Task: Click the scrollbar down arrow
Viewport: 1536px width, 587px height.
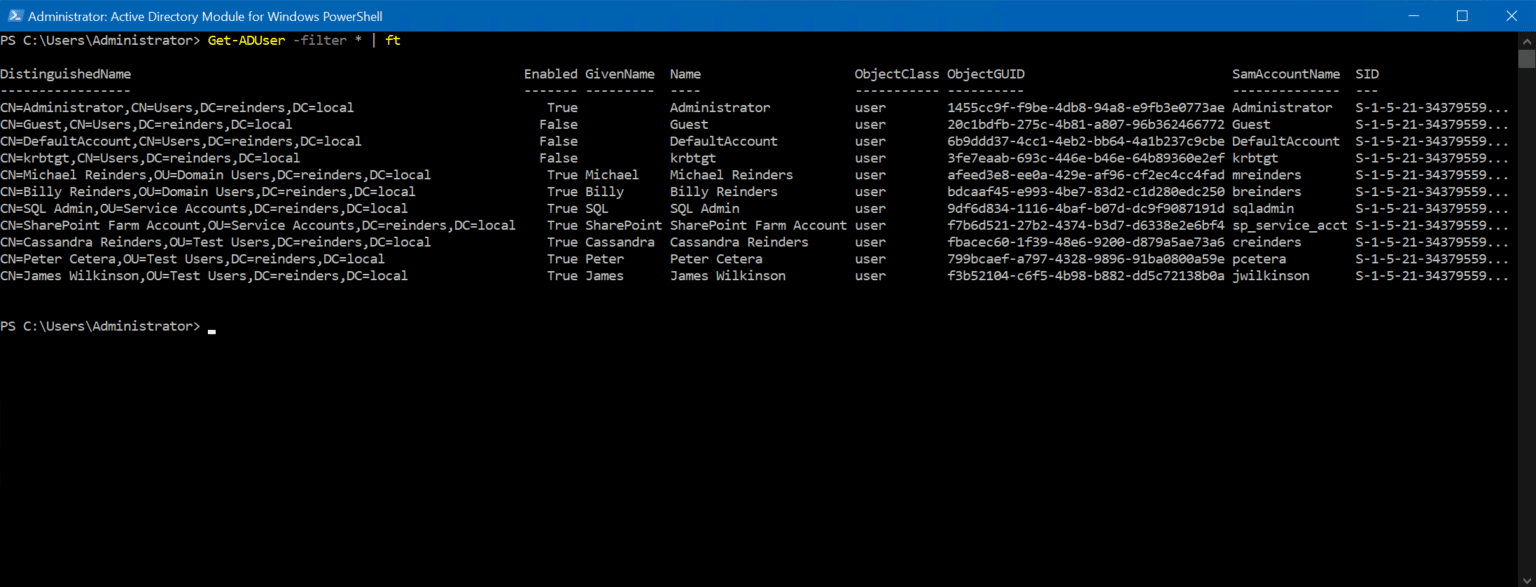Action: point(1528,578)
